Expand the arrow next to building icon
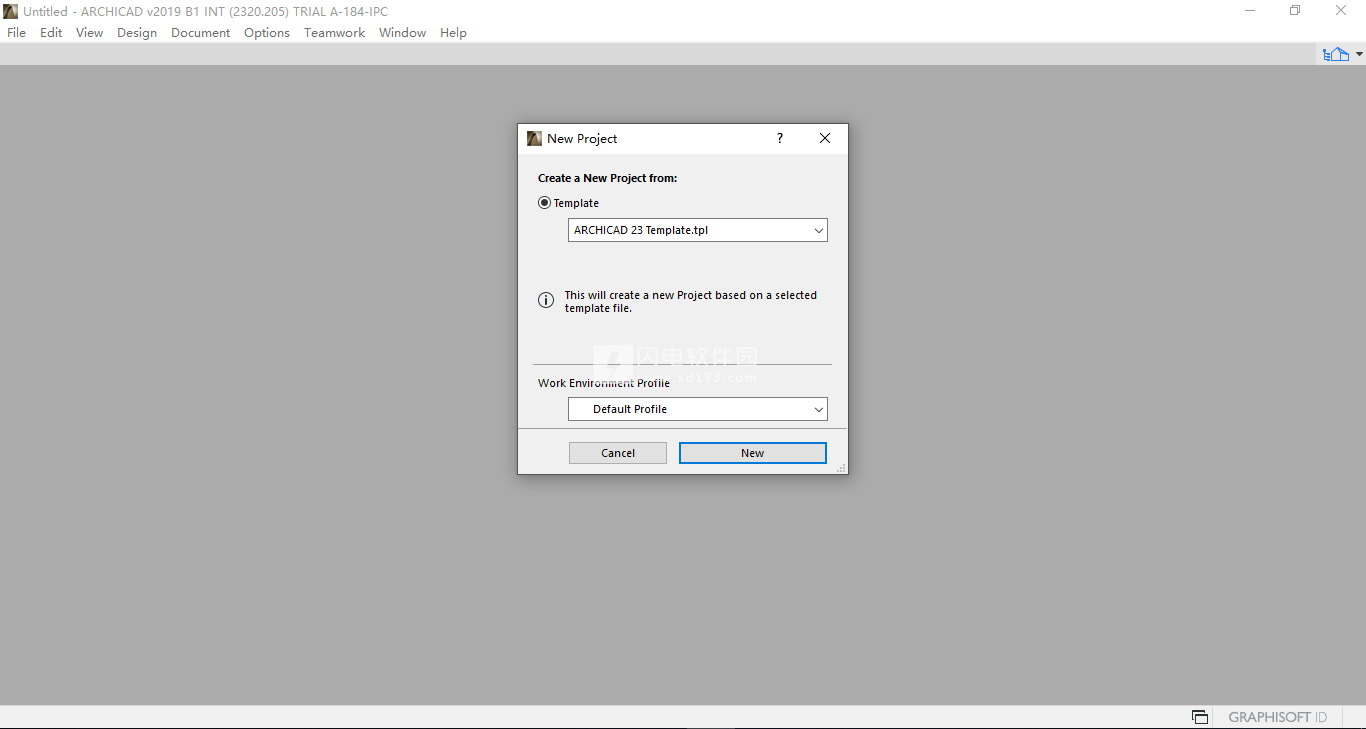The height and width of the screenshot is (729, 1366). 1359,54
